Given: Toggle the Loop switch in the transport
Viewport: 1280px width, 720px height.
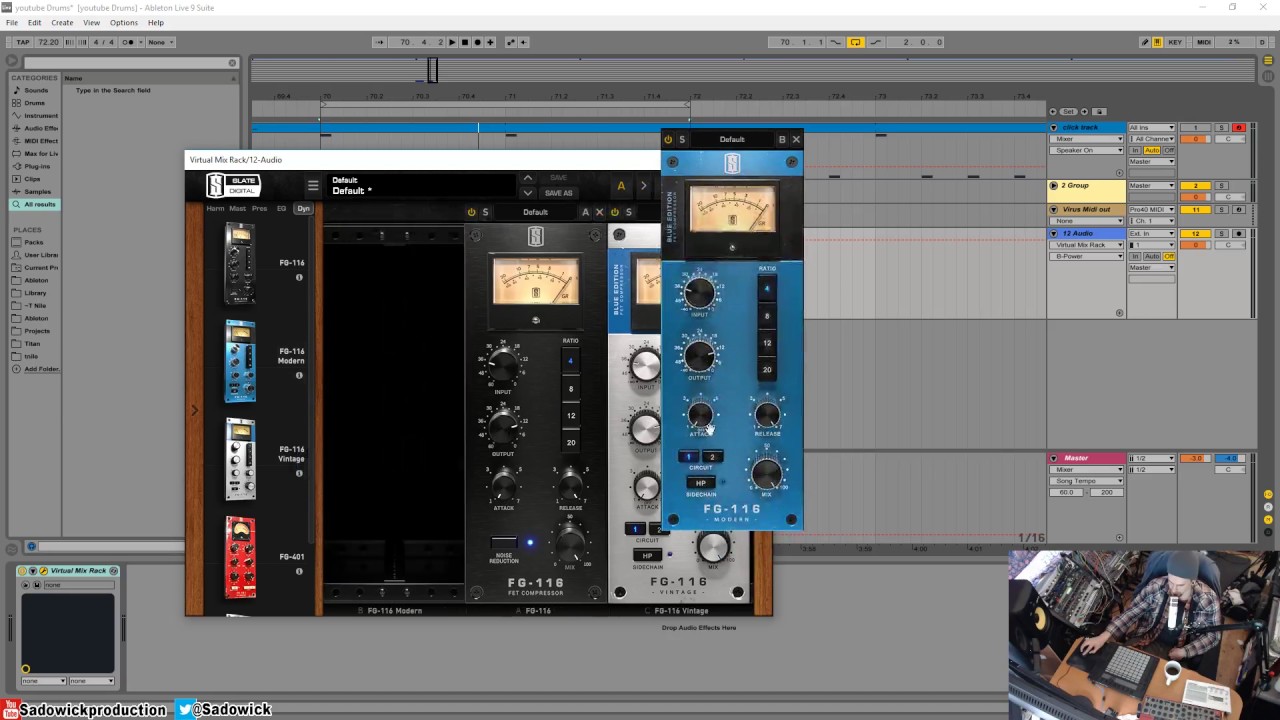Looking at the screenshot, I should pos(855,42).
